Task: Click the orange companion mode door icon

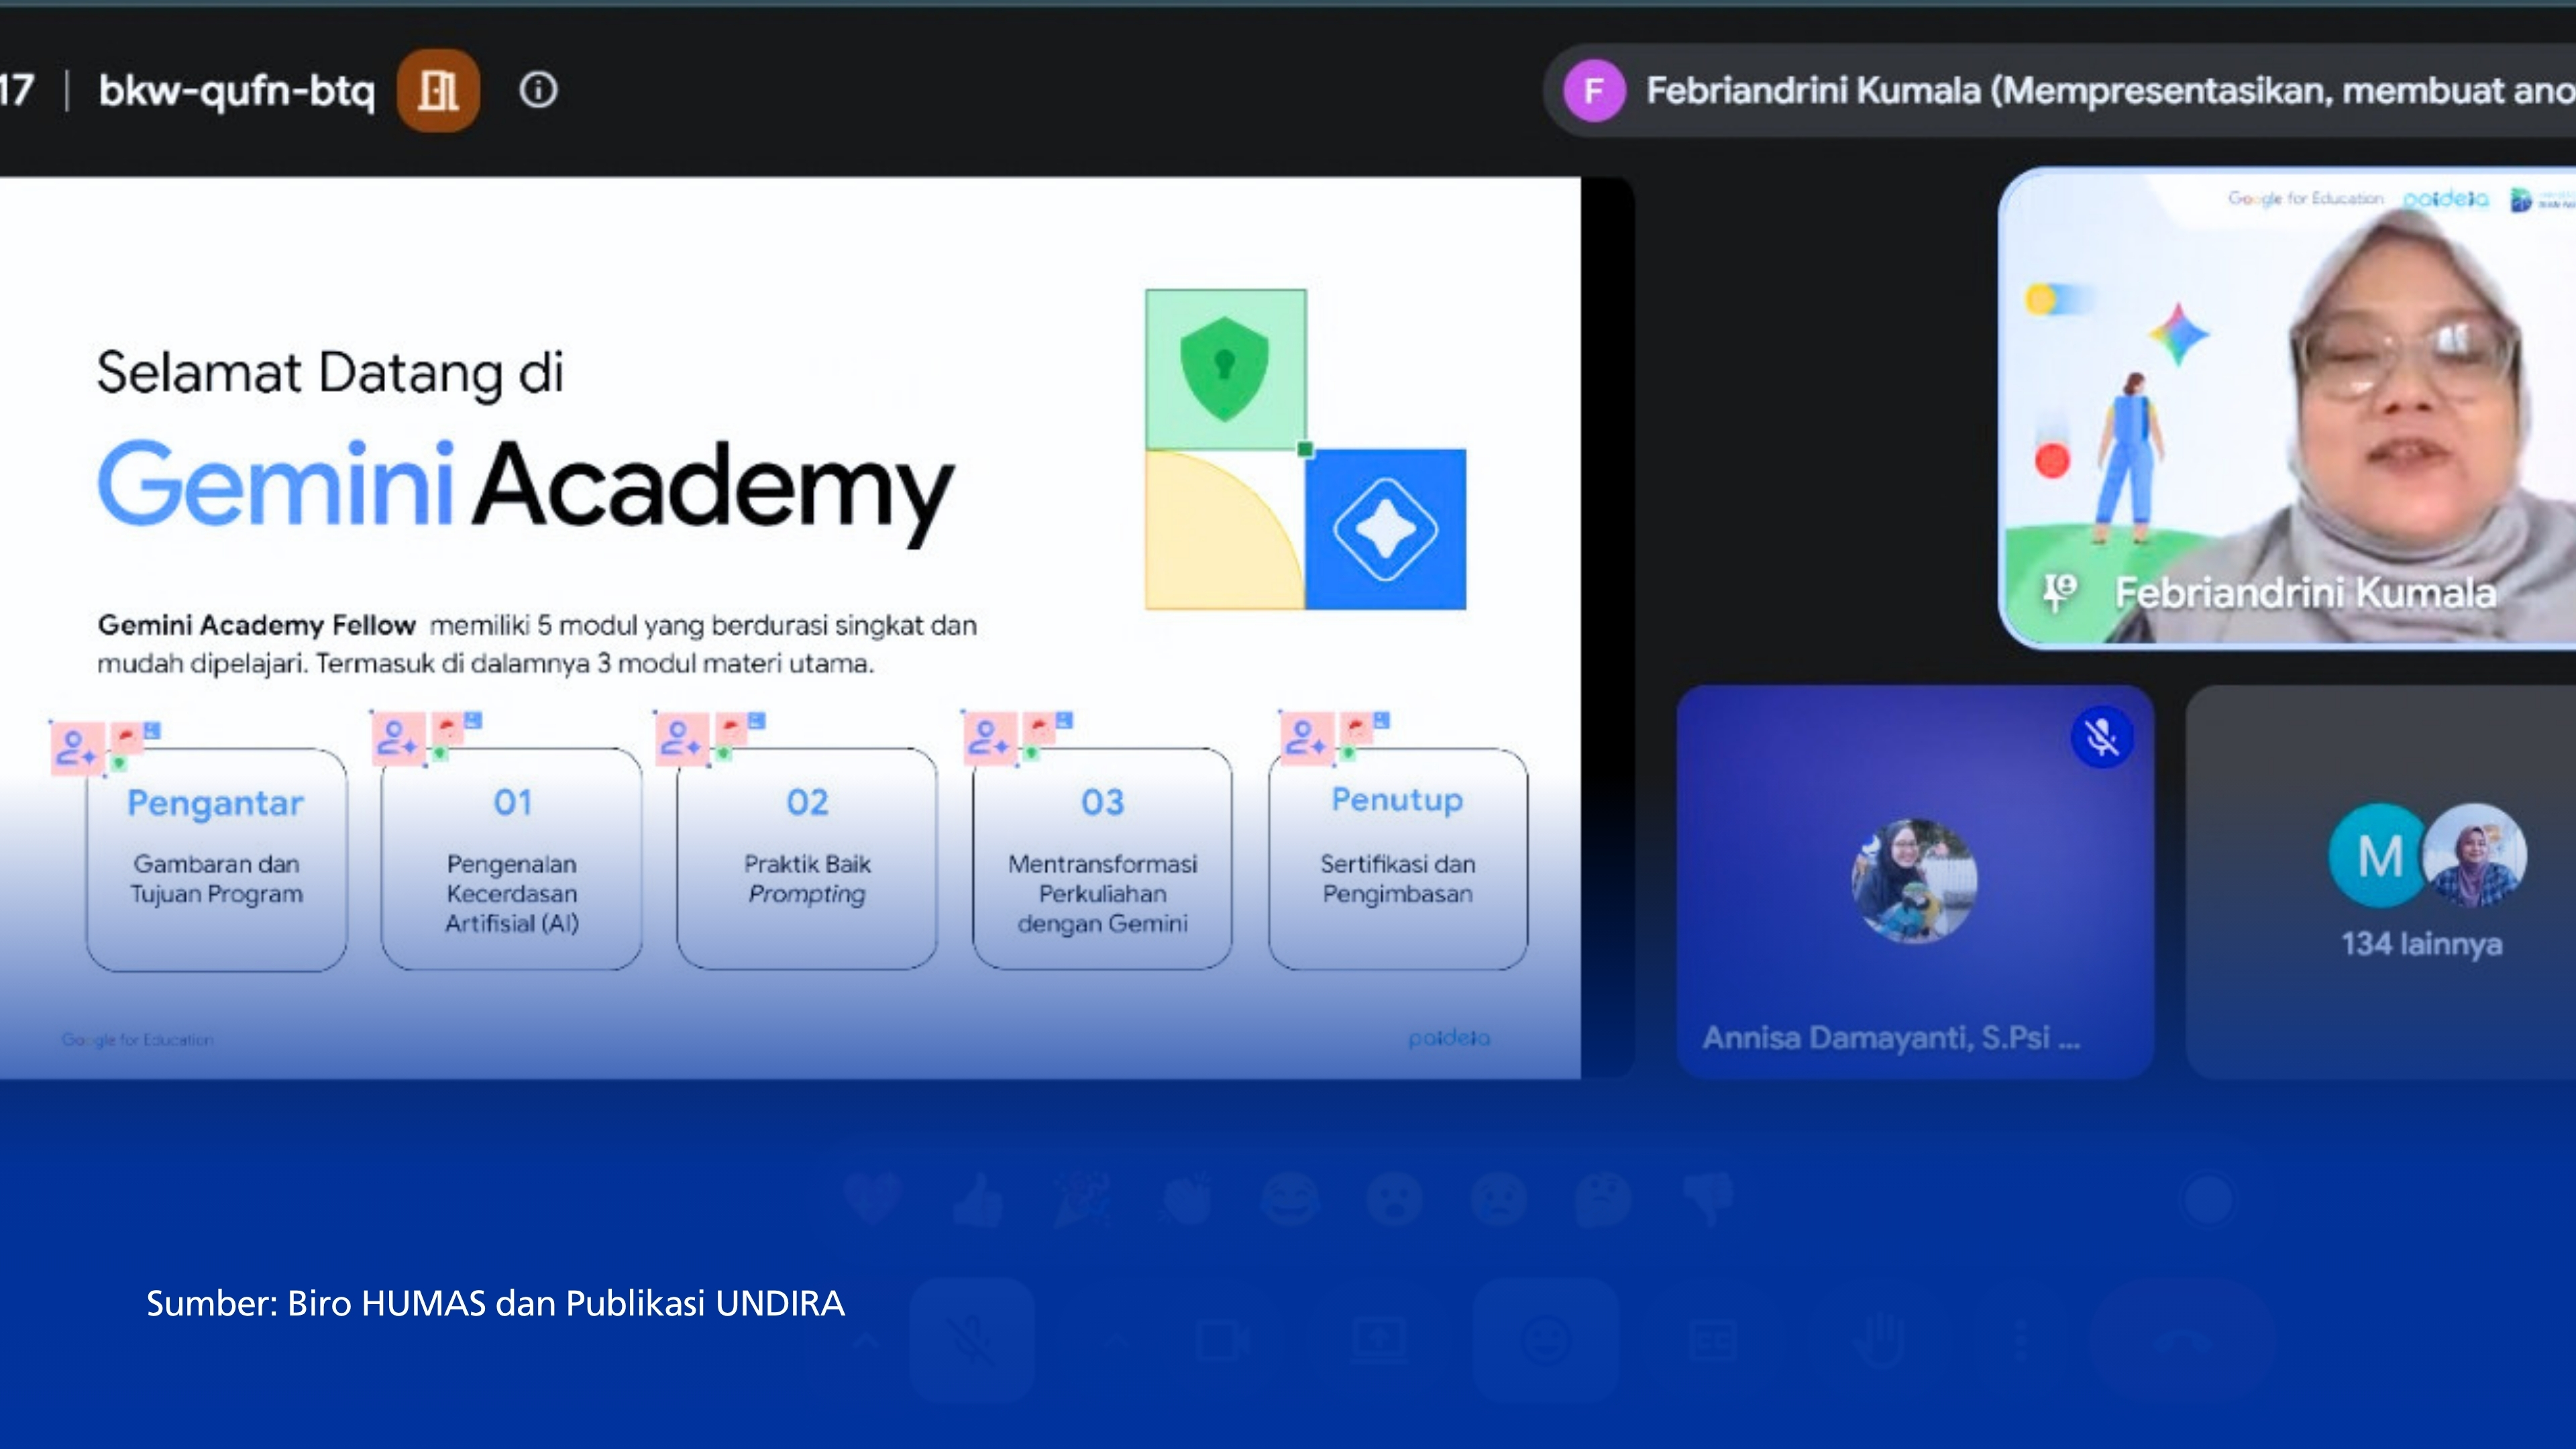Action: click(438, 91)
